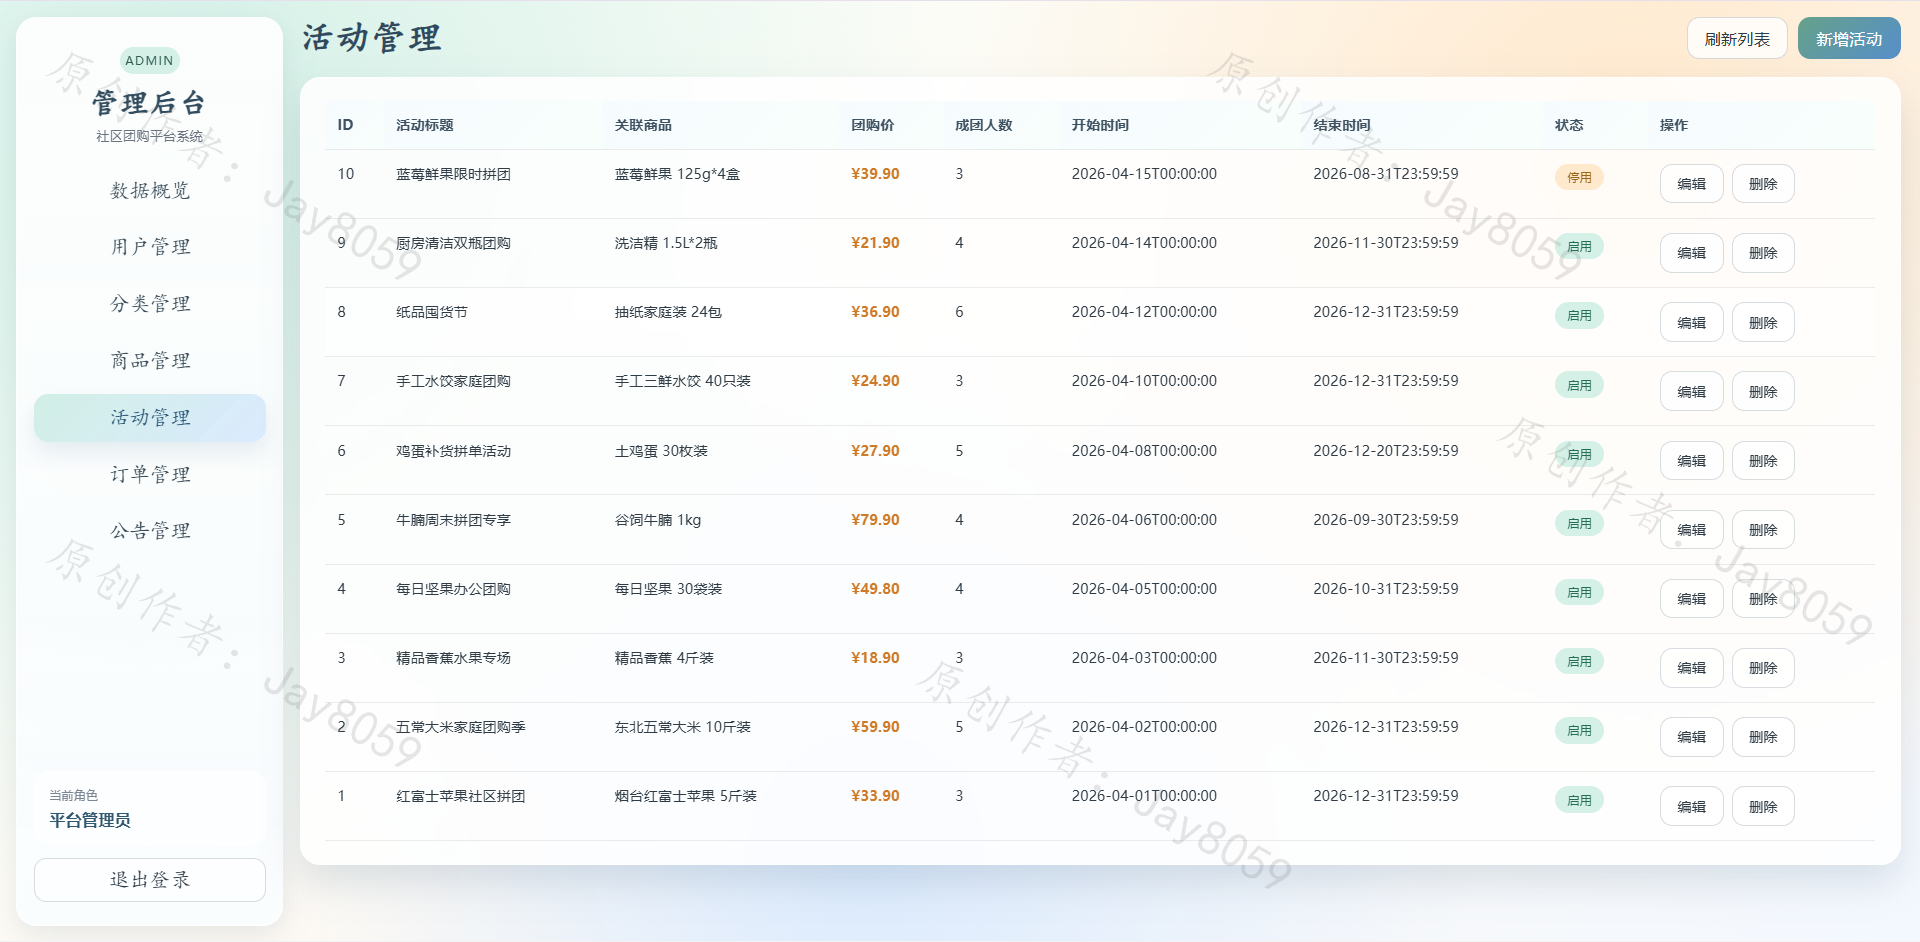The width and height of the screenshot is (1920, 942).
Task: Delete activity 红富士苹果社区拼团
Action: click(x=1763, y=806)
